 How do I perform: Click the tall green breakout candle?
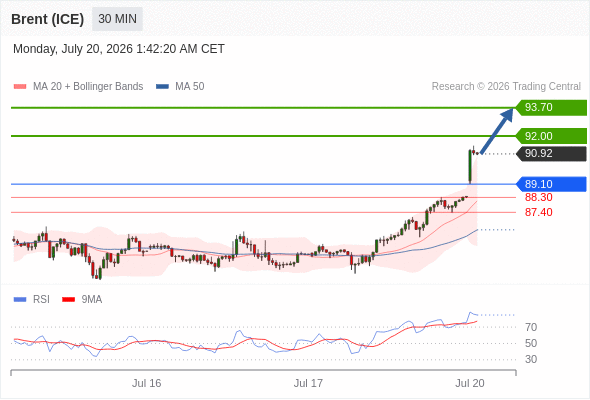(x=470, y=167)
